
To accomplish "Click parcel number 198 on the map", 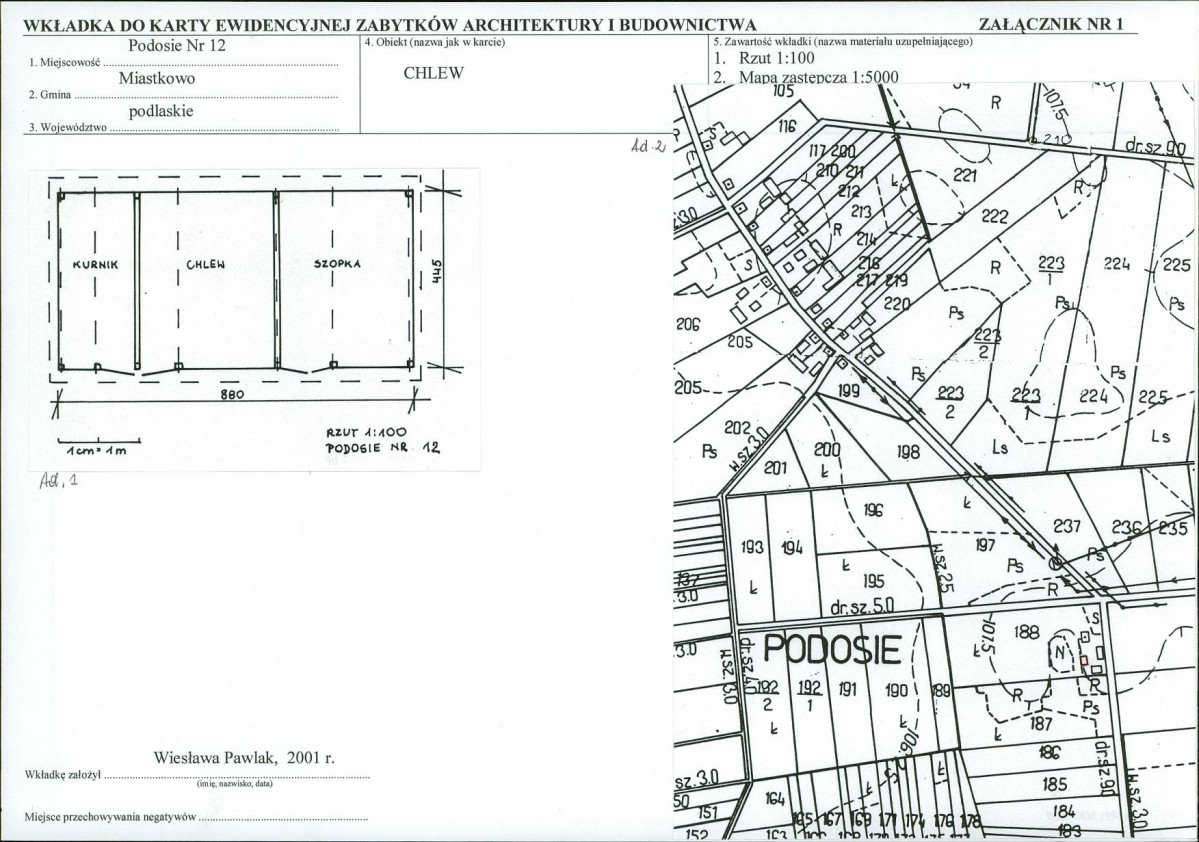I will click(x=908, y=453).
